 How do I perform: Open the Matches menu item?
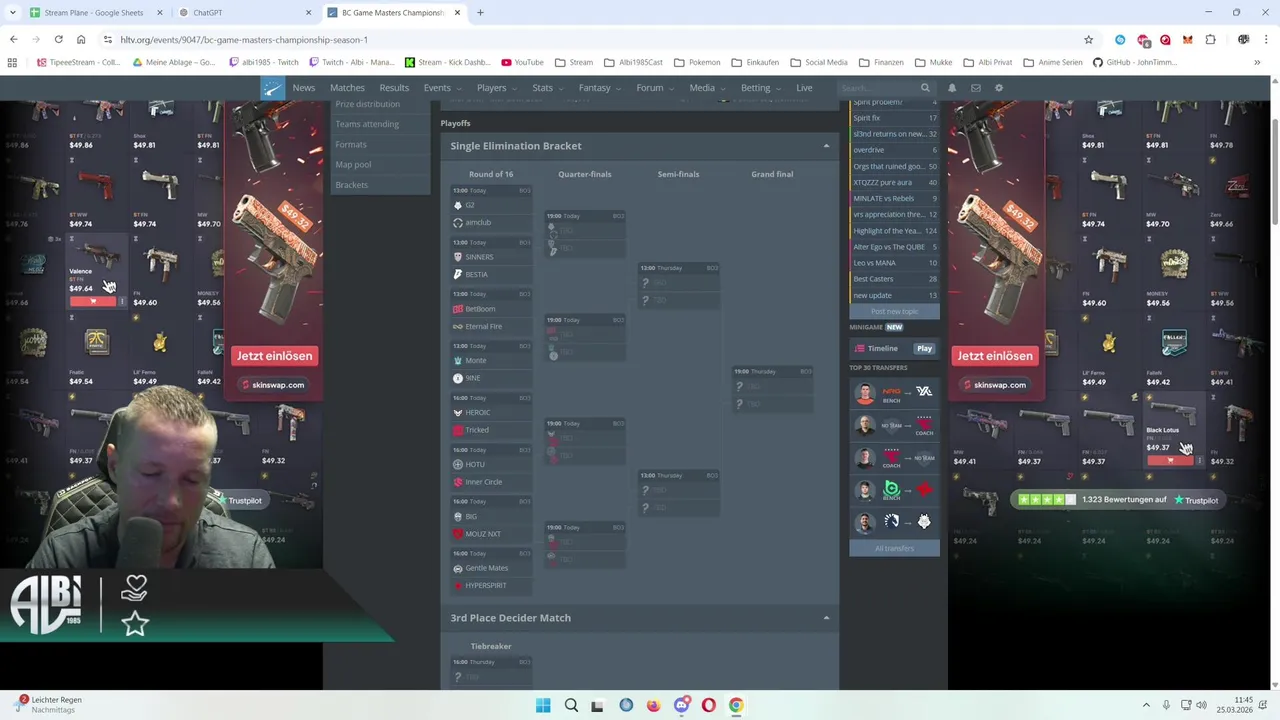pos(347,88)
